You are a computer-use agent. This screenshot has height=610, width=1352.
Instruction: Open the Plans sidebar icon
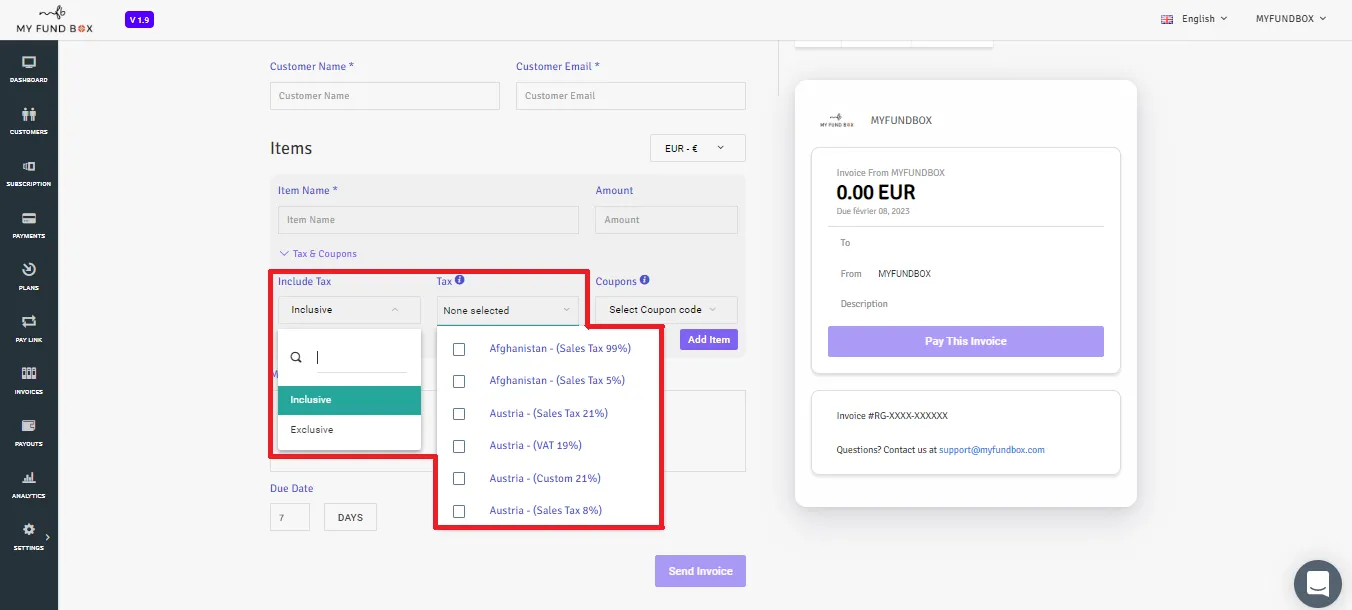pos(29,270)
